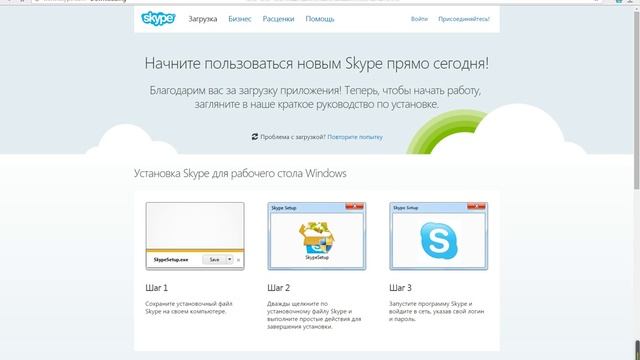Click the Skype logo in header

point(158,19)
